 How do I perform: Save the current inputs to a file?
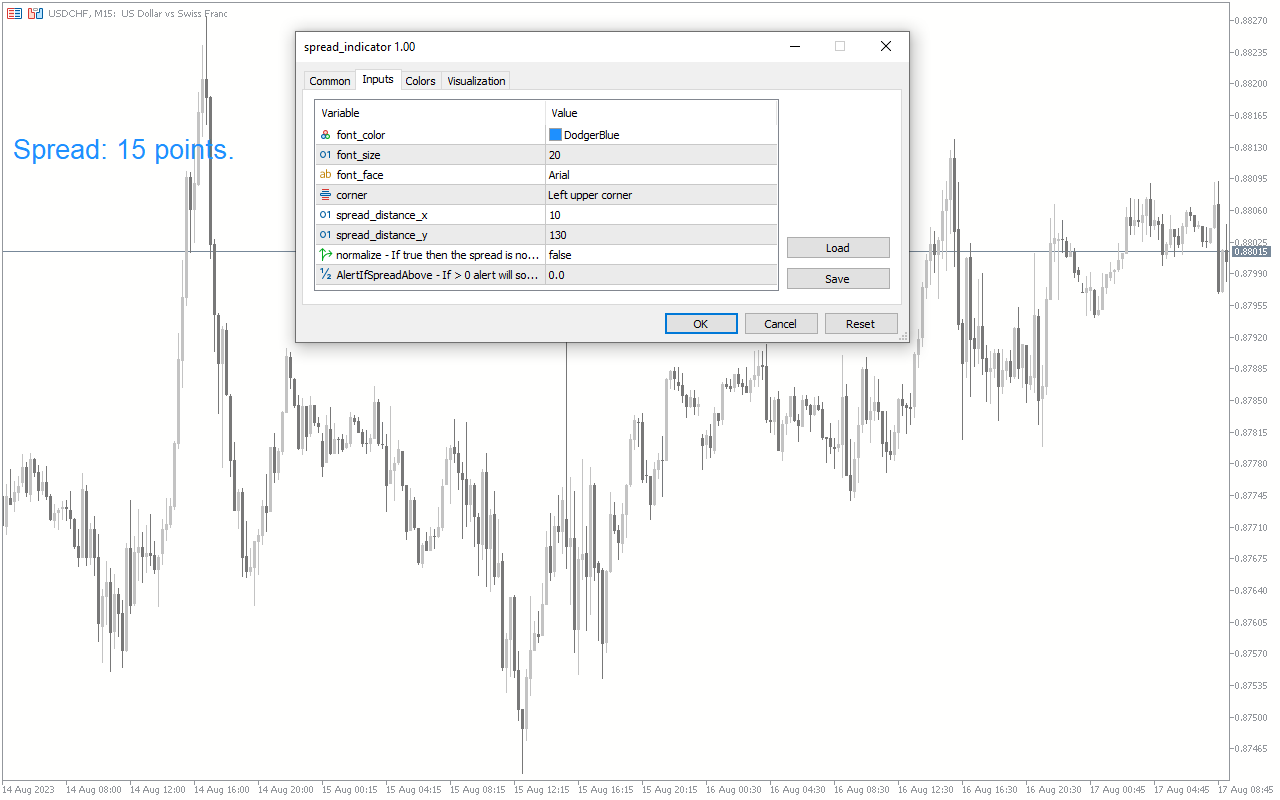click(x=838, y=279)
